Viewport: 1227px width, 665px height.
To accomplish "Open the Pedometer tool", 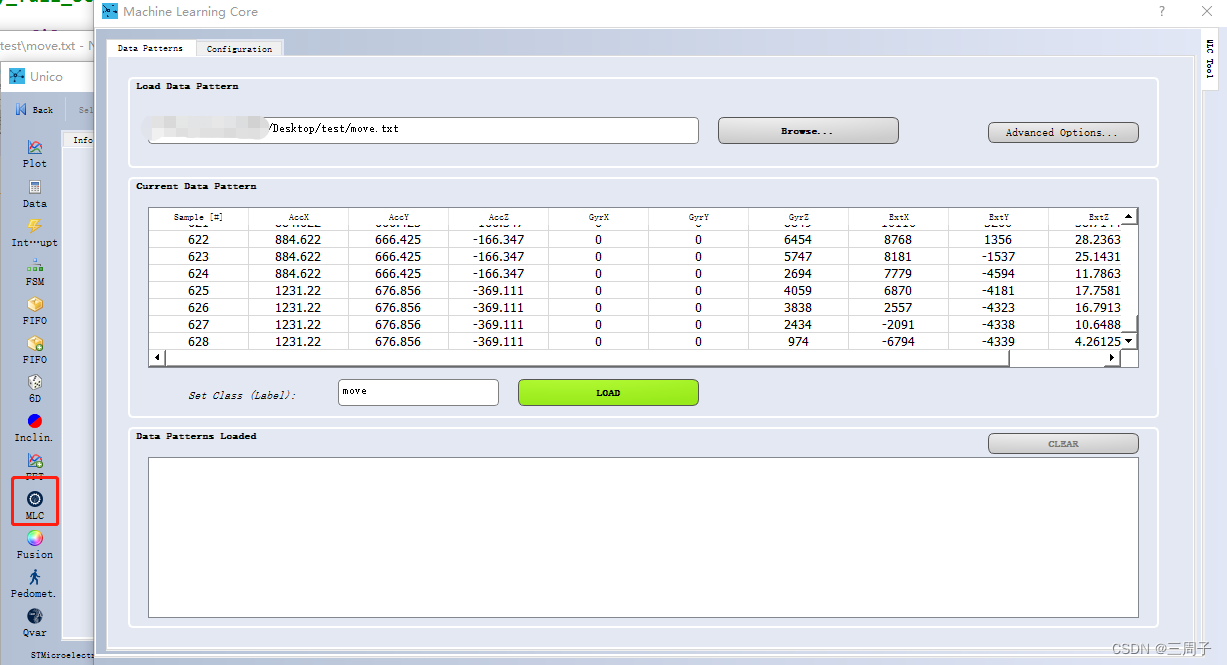I will 35,584.
